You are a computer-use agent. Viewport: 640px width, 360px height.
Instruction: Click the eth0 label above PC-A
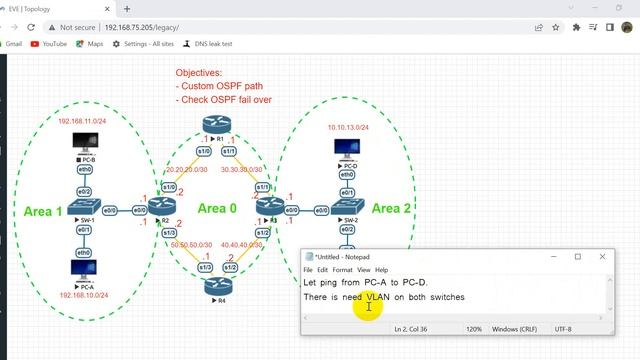83,253
